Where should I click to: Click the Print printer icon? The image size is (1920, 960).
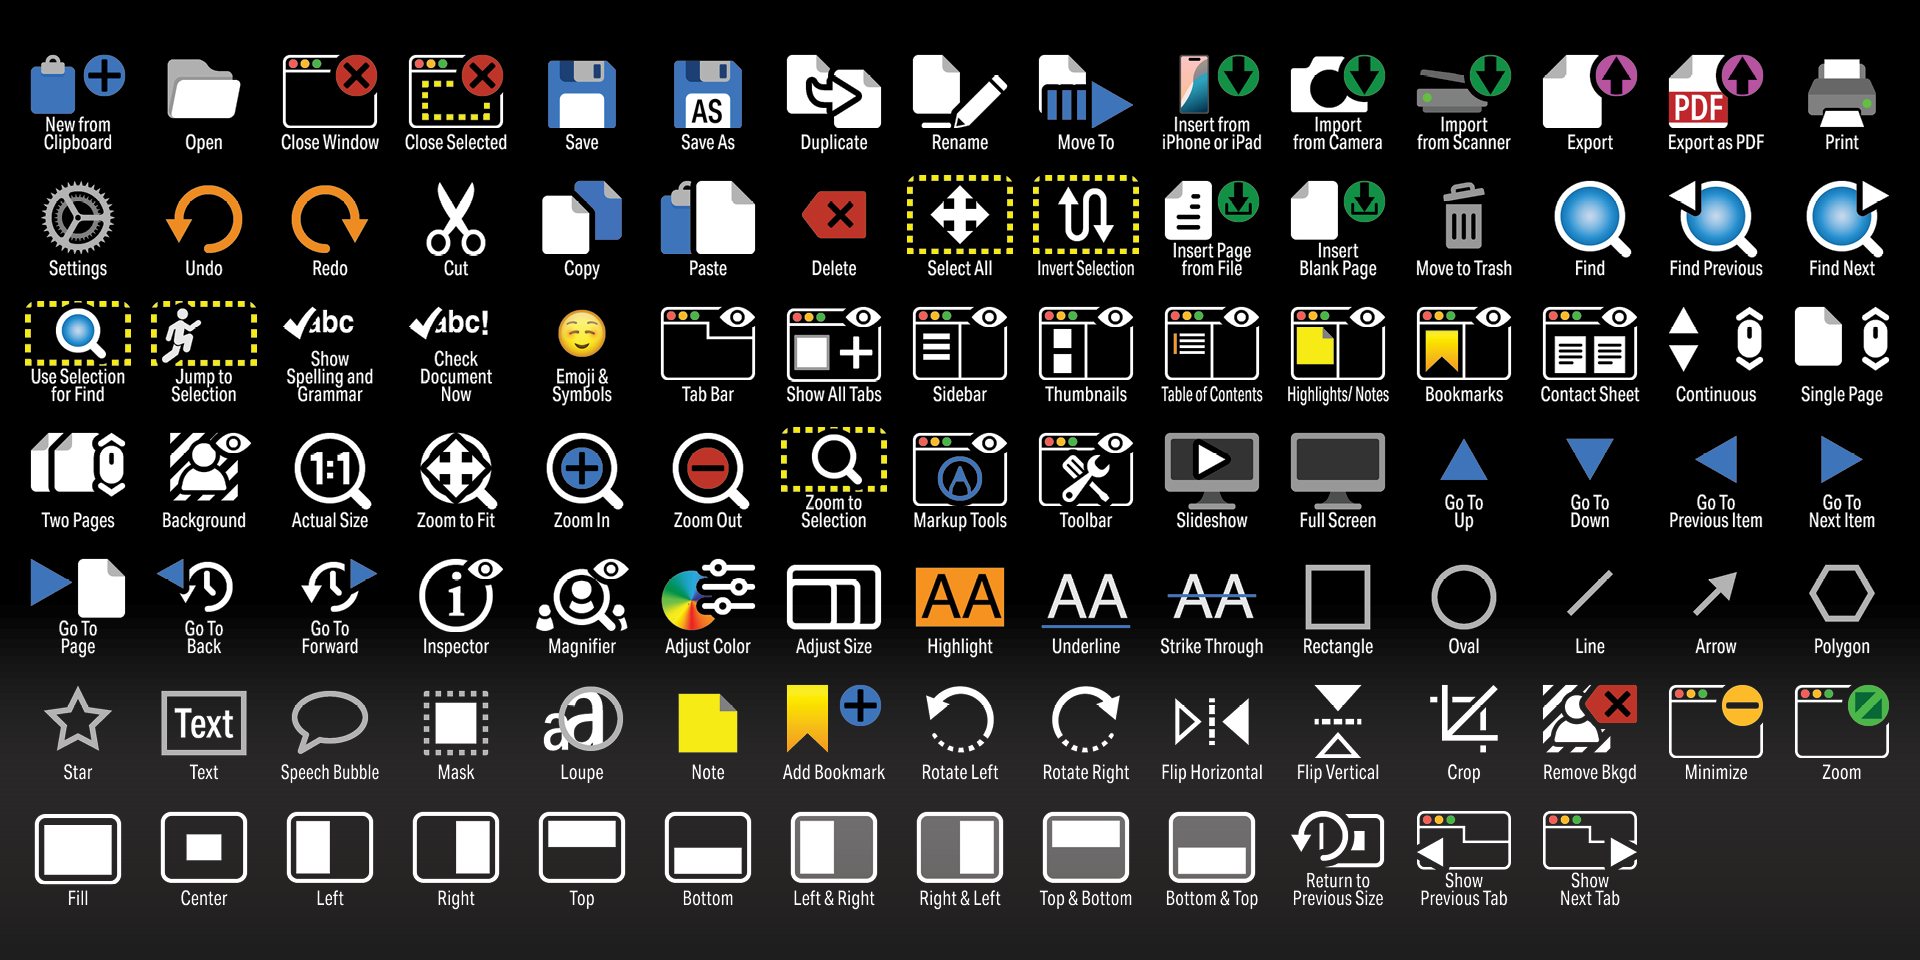(x=1842, y=91)
